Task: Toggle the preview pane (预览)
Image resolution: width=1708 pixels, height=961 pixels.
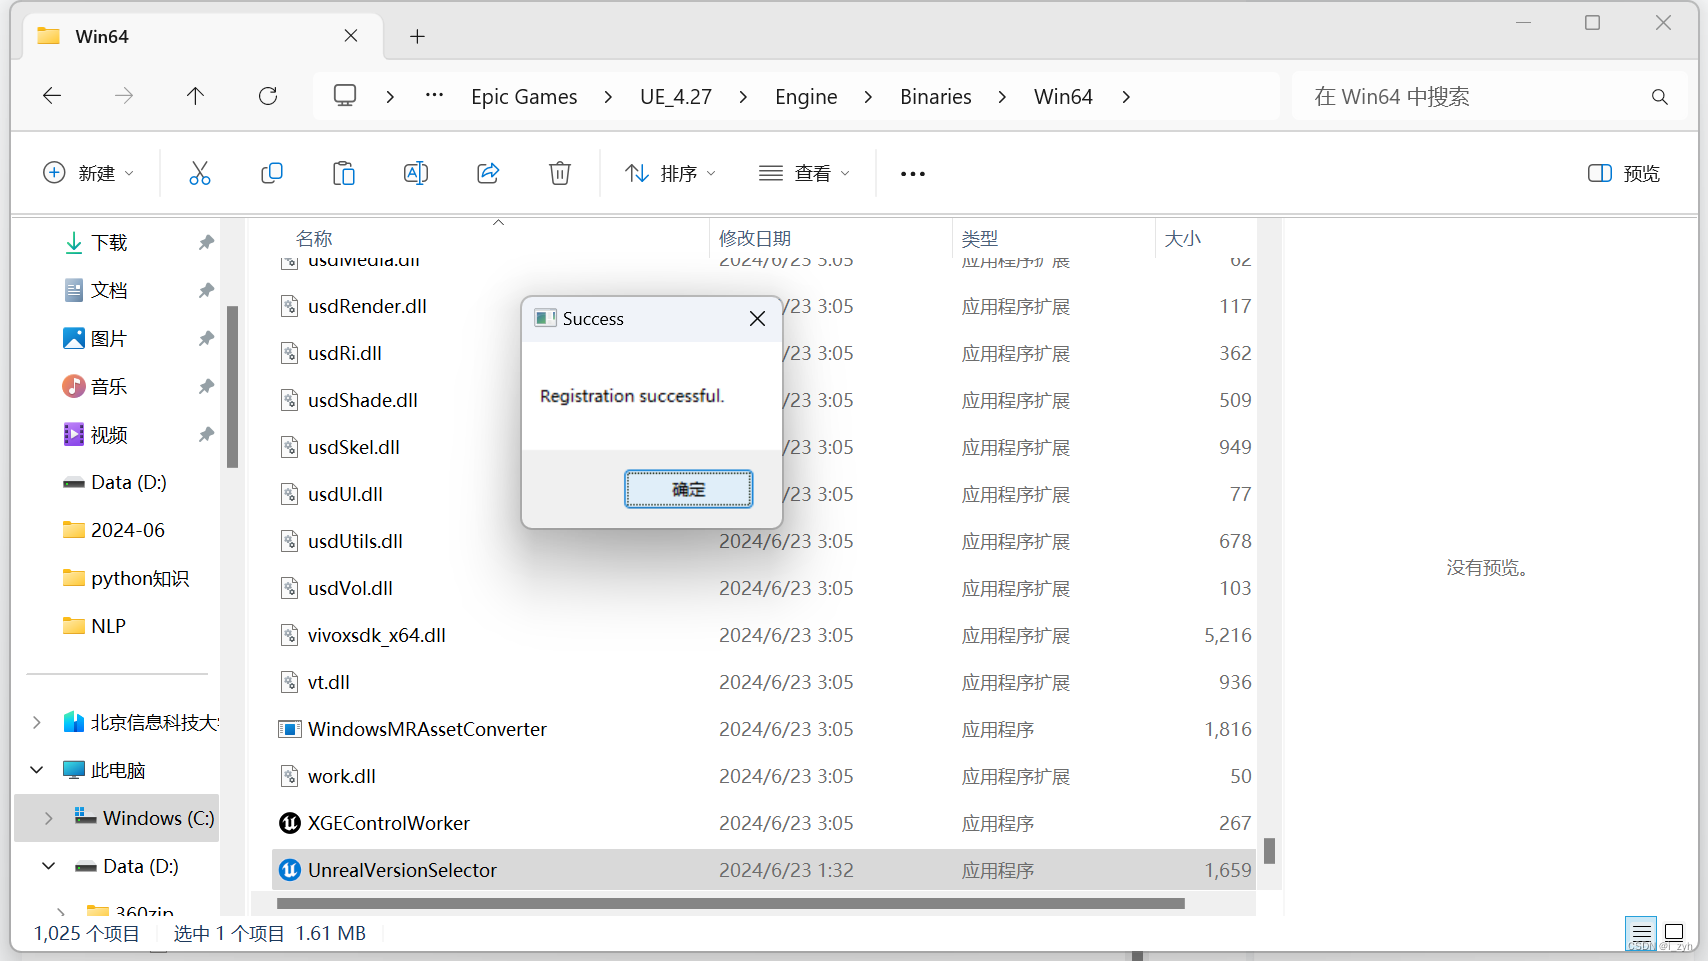Action: pos(1624,173)
